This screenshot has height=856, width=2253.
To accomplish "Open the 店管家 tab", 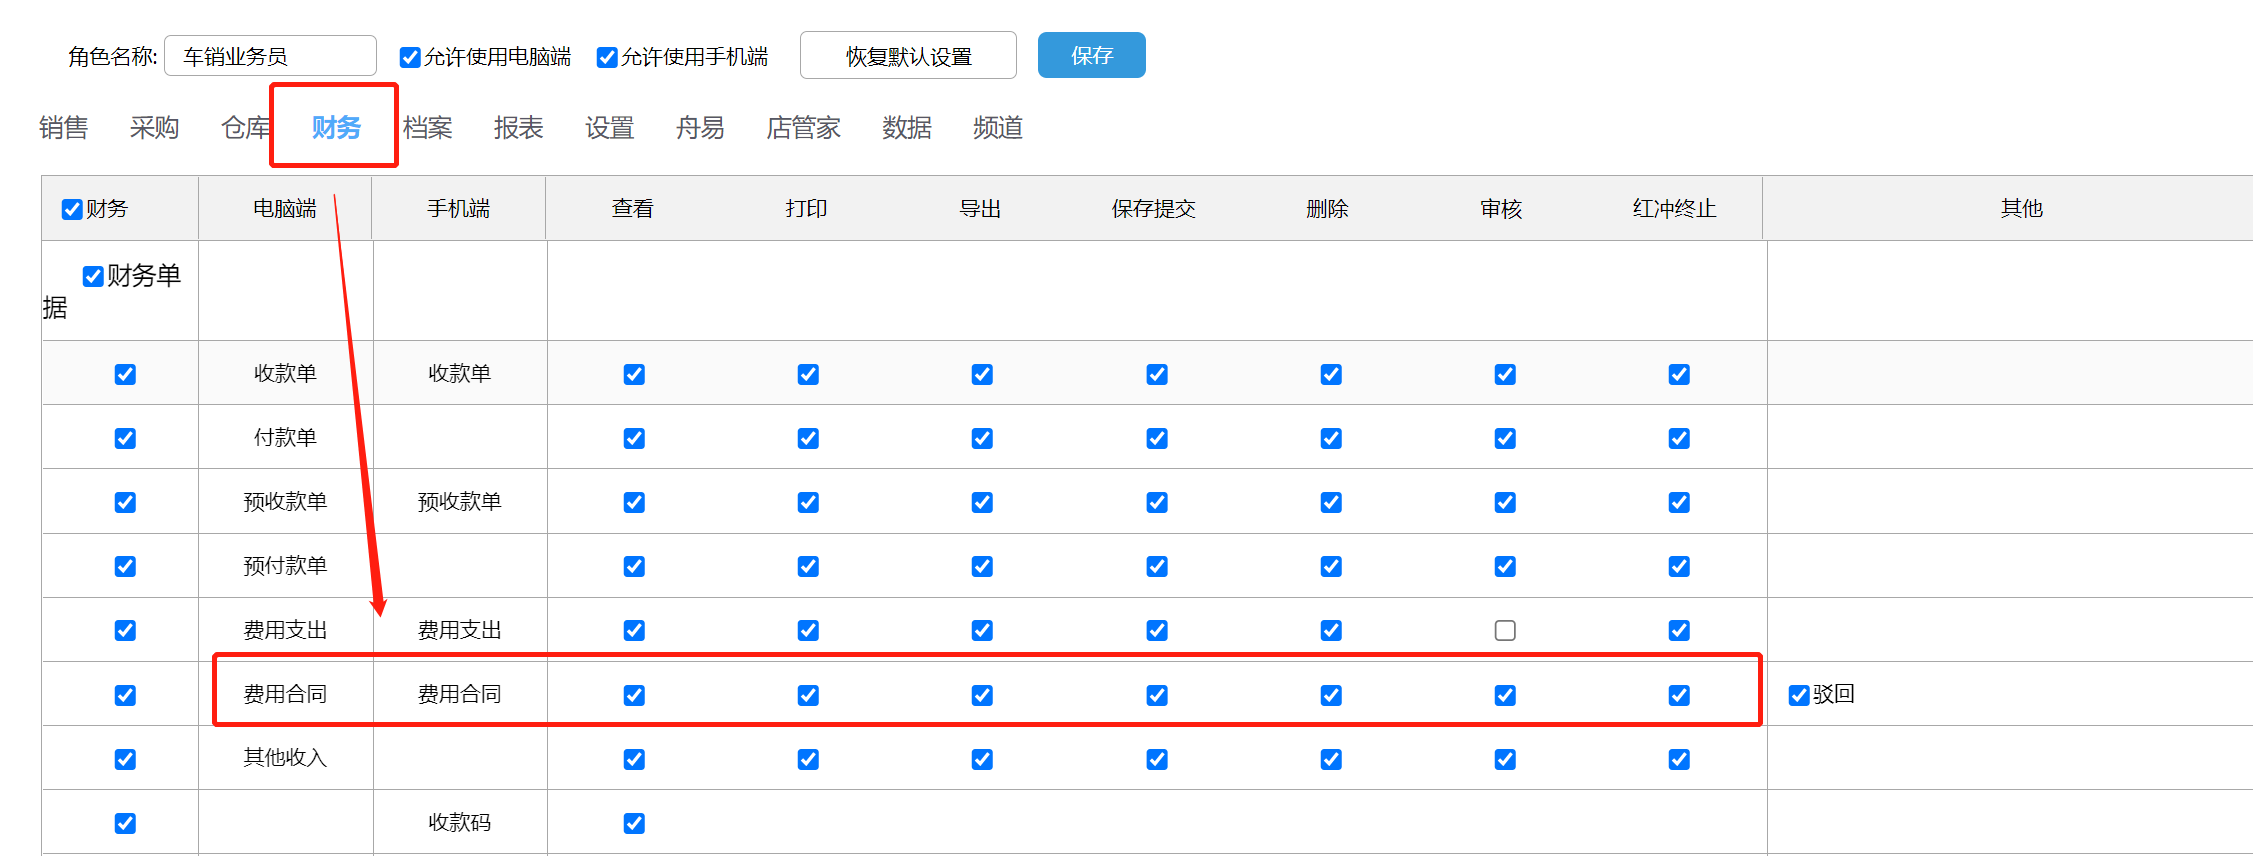I will click(x=803, y=128).
